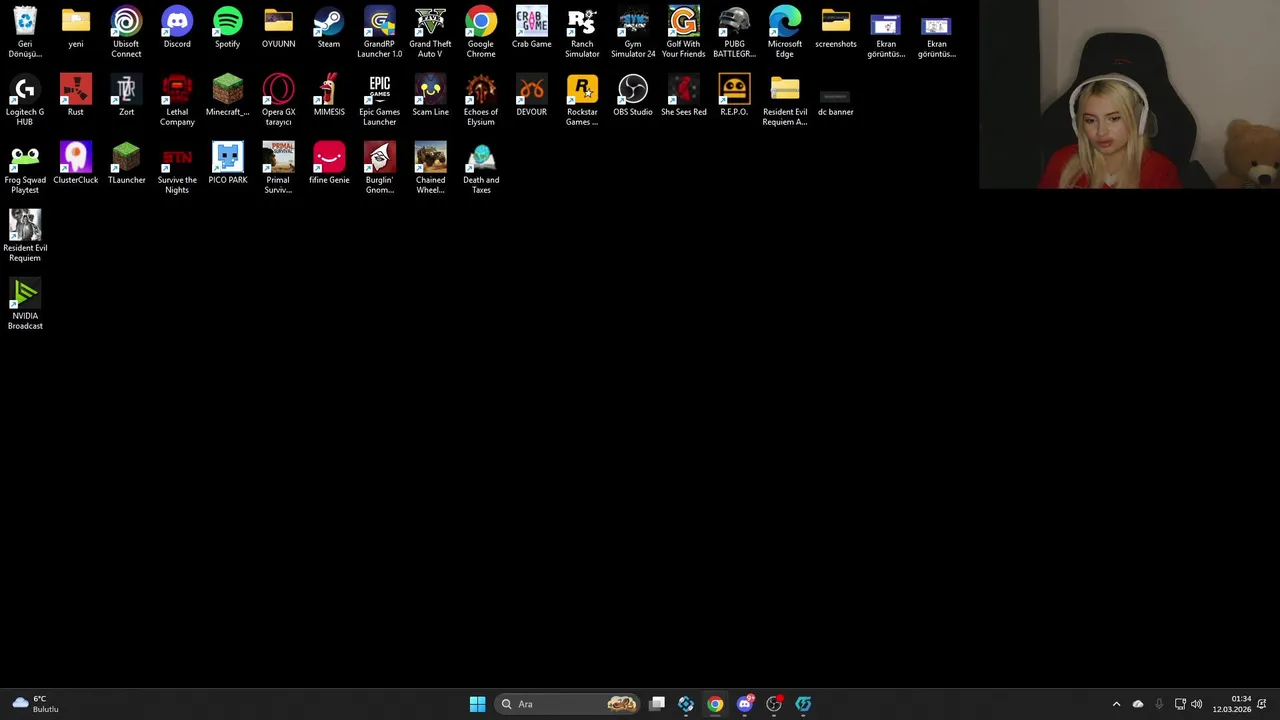This screenshot has height=720, width=1280.
Task: Open the screenshots folder
Action: pyautogui.click(x=835, y=28)
